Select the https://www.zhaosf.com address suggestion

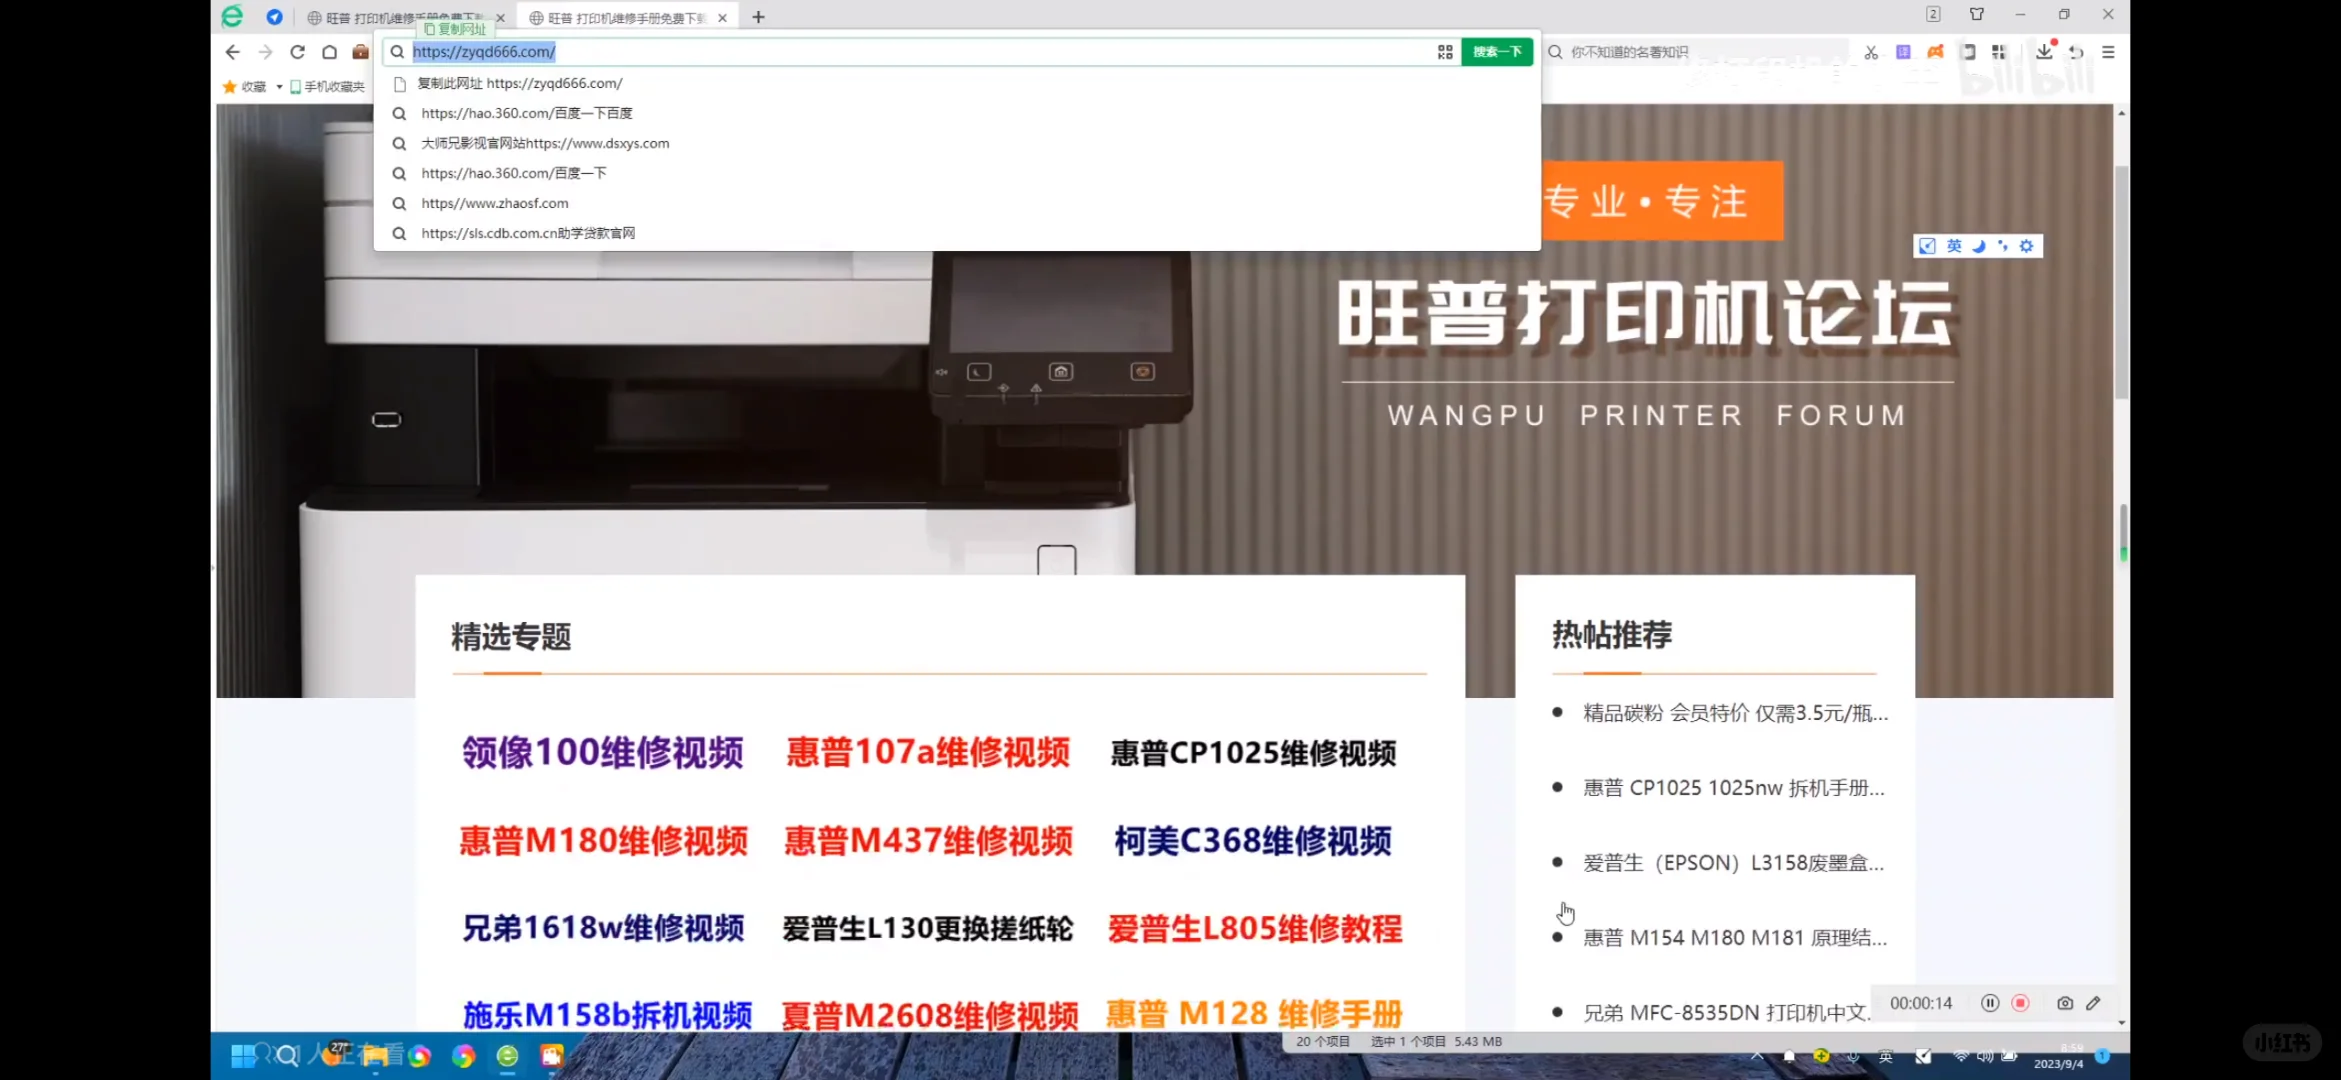coord(495,203)
